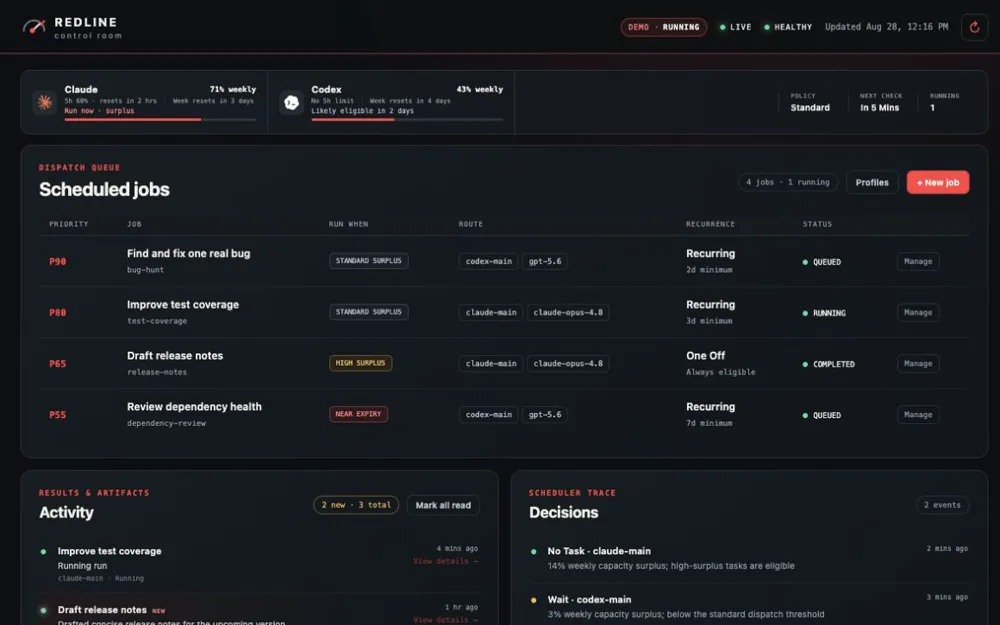Click the RUNNING status of Improve test coverage
This screenshot has width=1000, height=625.
[x=824, y=313]
